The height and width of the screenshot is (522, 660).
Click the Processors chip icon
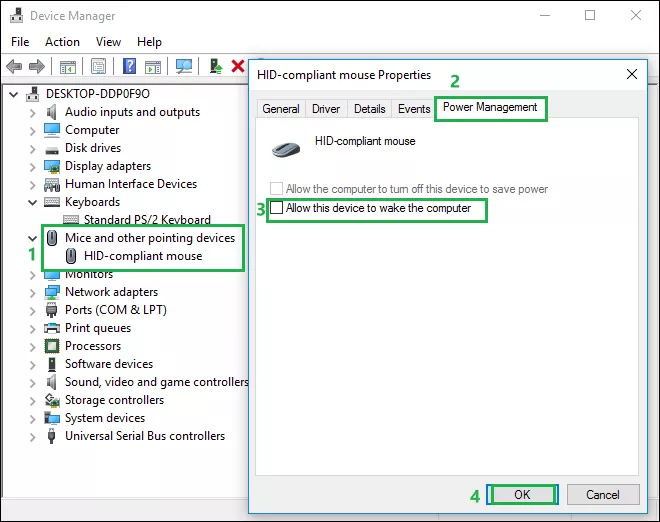point(52,346)
